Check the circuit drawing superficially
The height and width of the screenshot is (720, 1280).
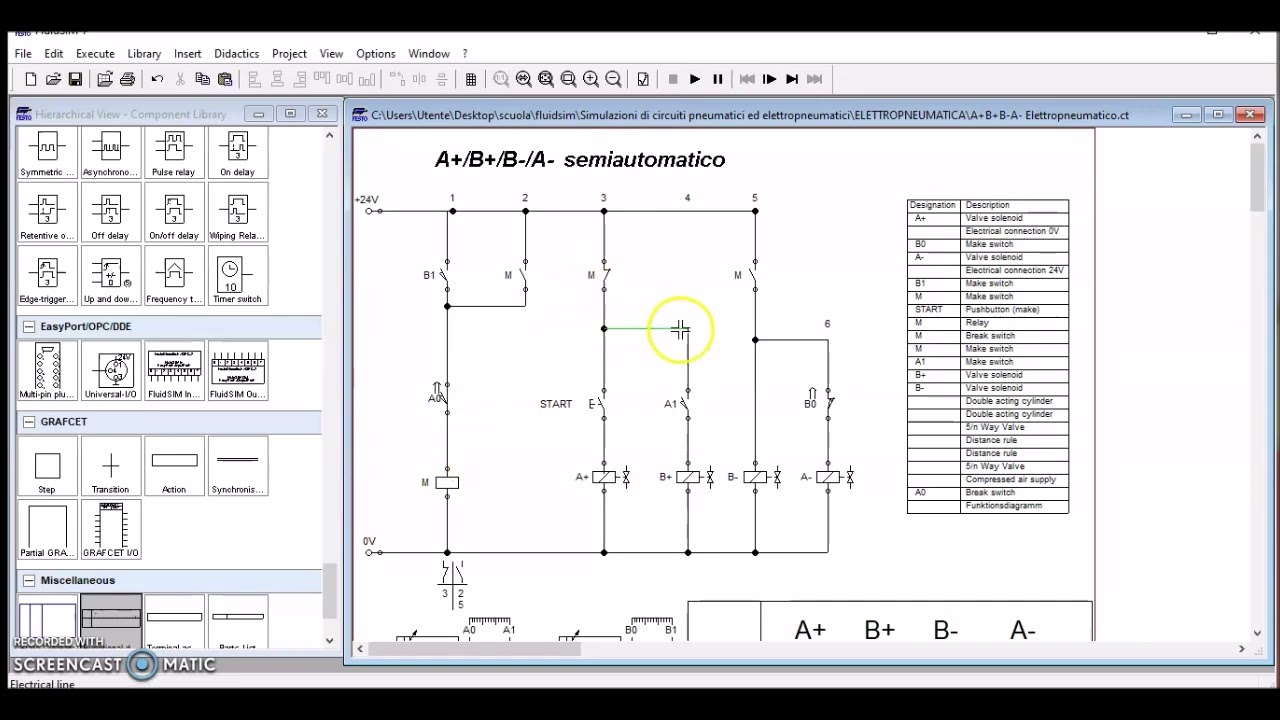click(643, 79)
